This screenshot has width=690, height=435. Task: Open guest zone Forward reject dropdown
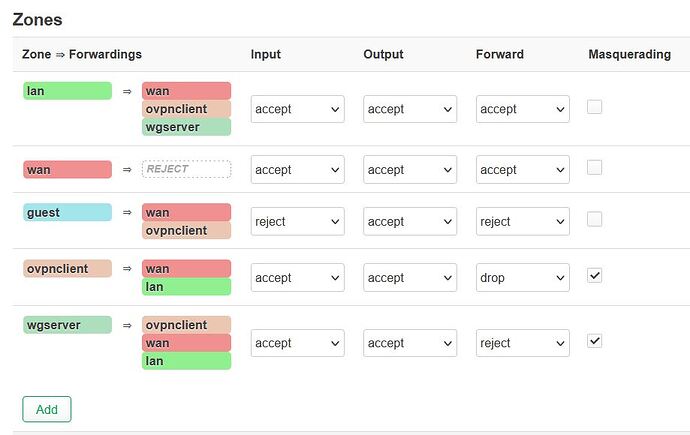(523, 221)
